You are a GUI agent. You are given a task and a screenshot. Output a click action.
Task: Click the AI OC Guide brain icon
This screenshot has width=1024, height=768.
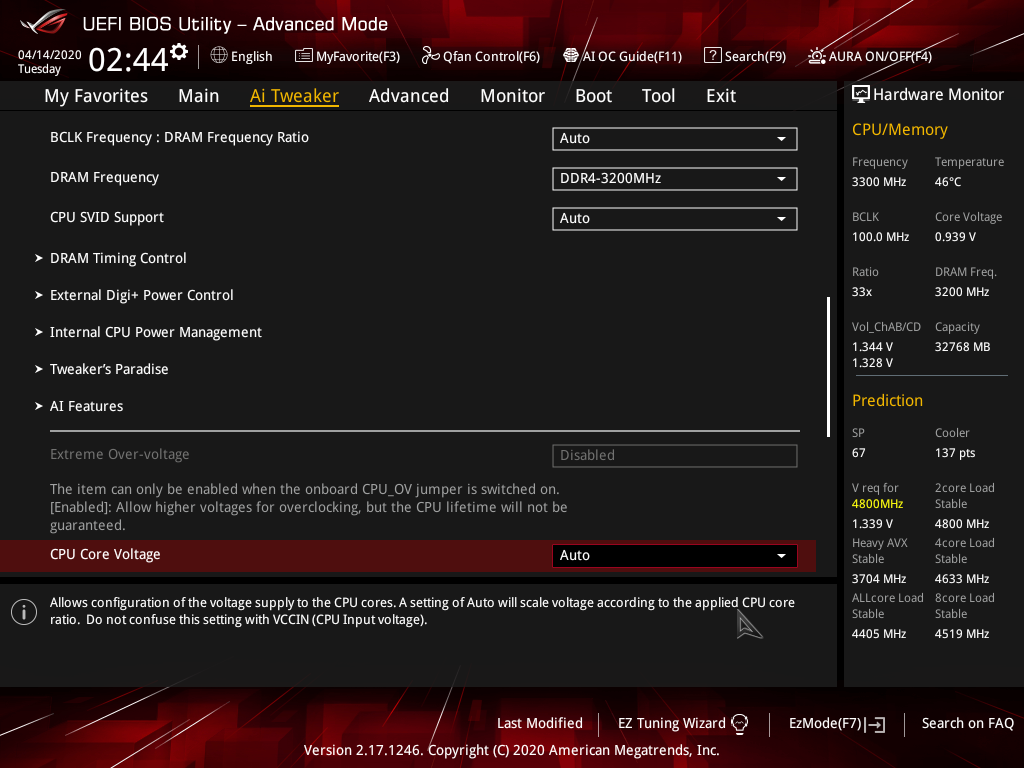point(571,56)
